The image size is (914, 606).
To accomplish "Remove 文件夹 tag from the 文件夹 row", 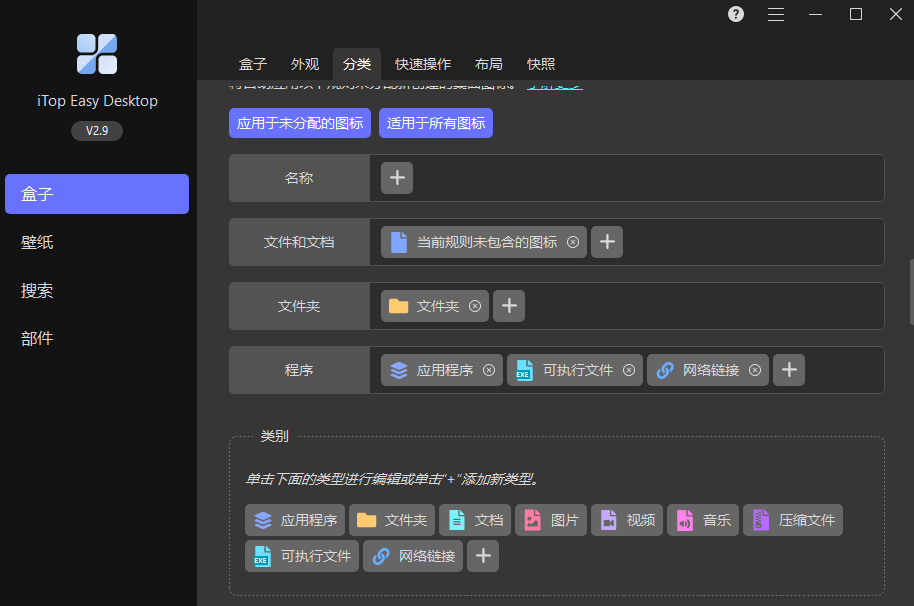I will (x=475, y=306).
